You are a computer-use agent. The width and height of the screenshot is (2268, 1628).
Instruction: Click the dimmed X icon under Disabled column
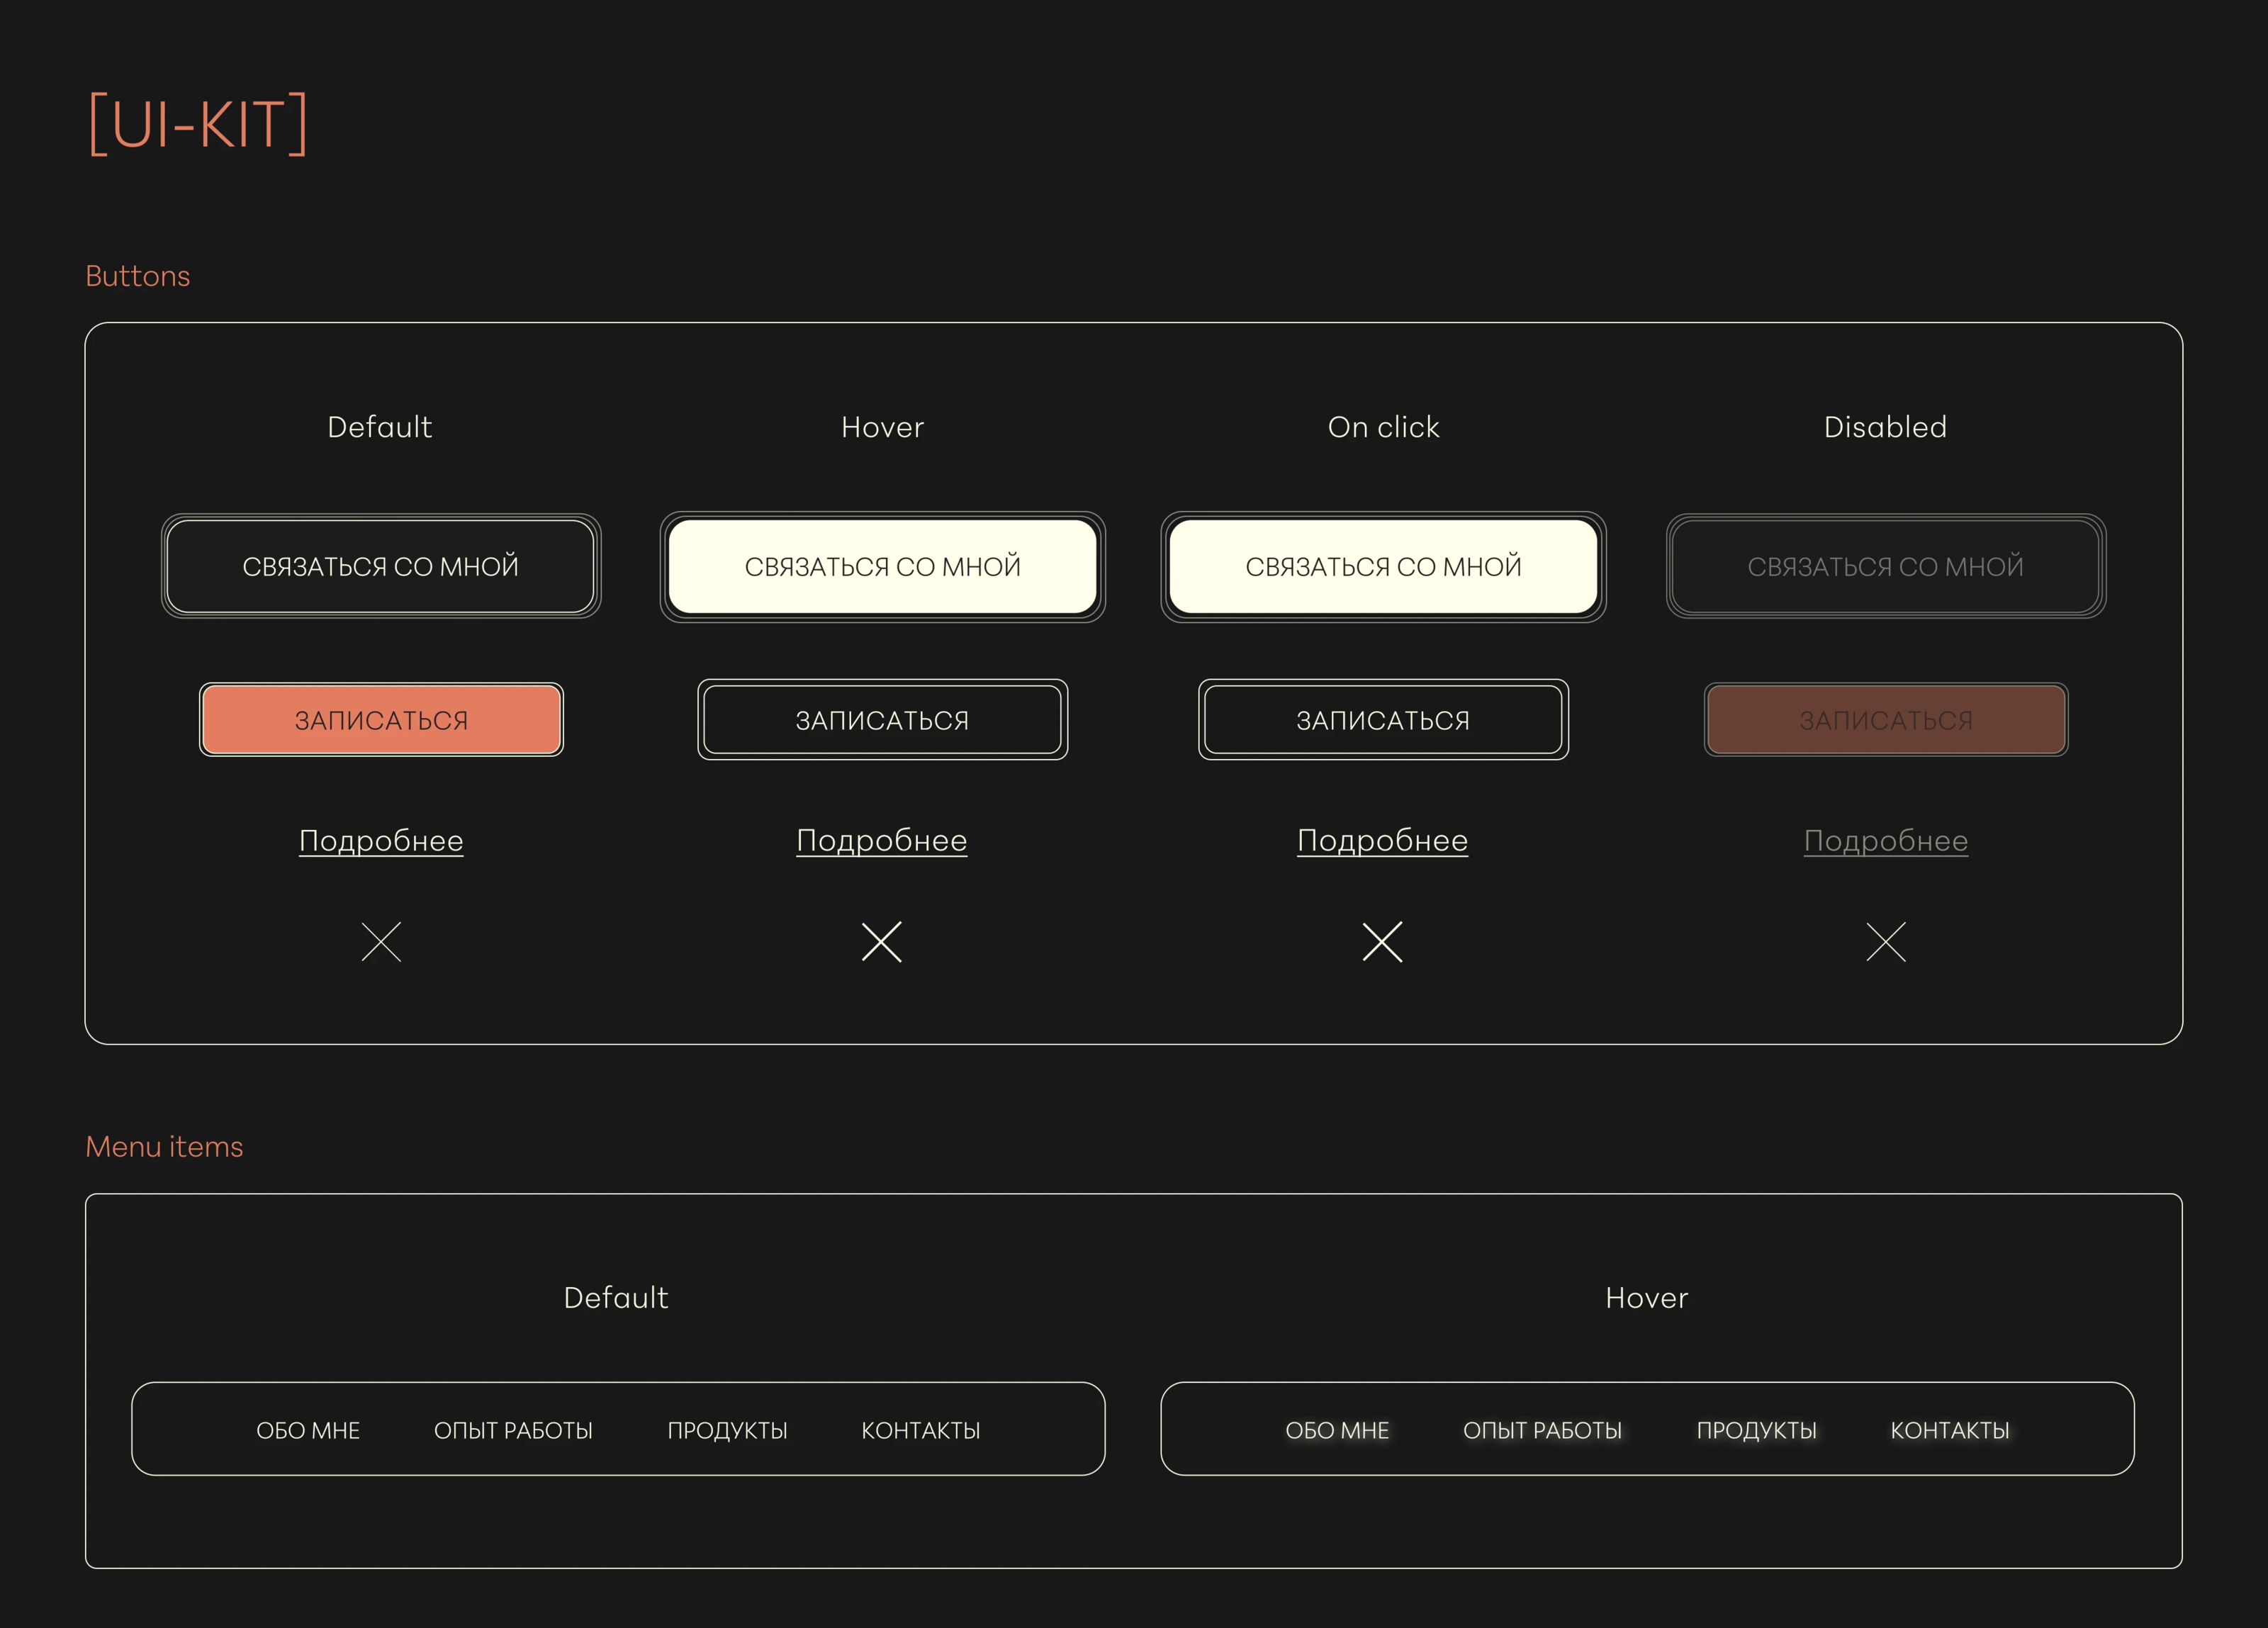pos(1886,942)
